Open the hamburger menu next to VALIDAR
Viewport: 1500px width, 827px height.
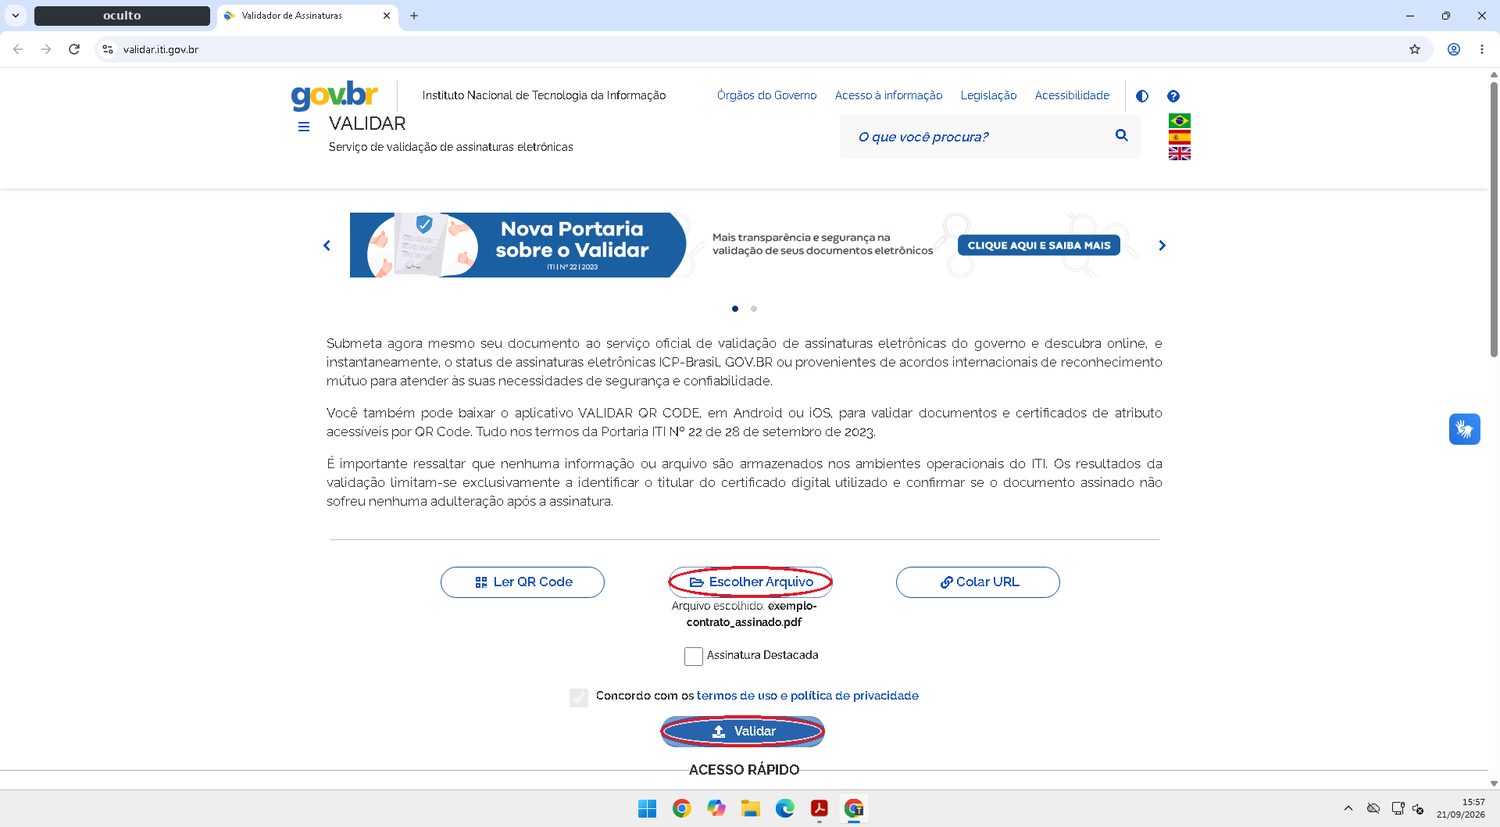pos(304,127)
